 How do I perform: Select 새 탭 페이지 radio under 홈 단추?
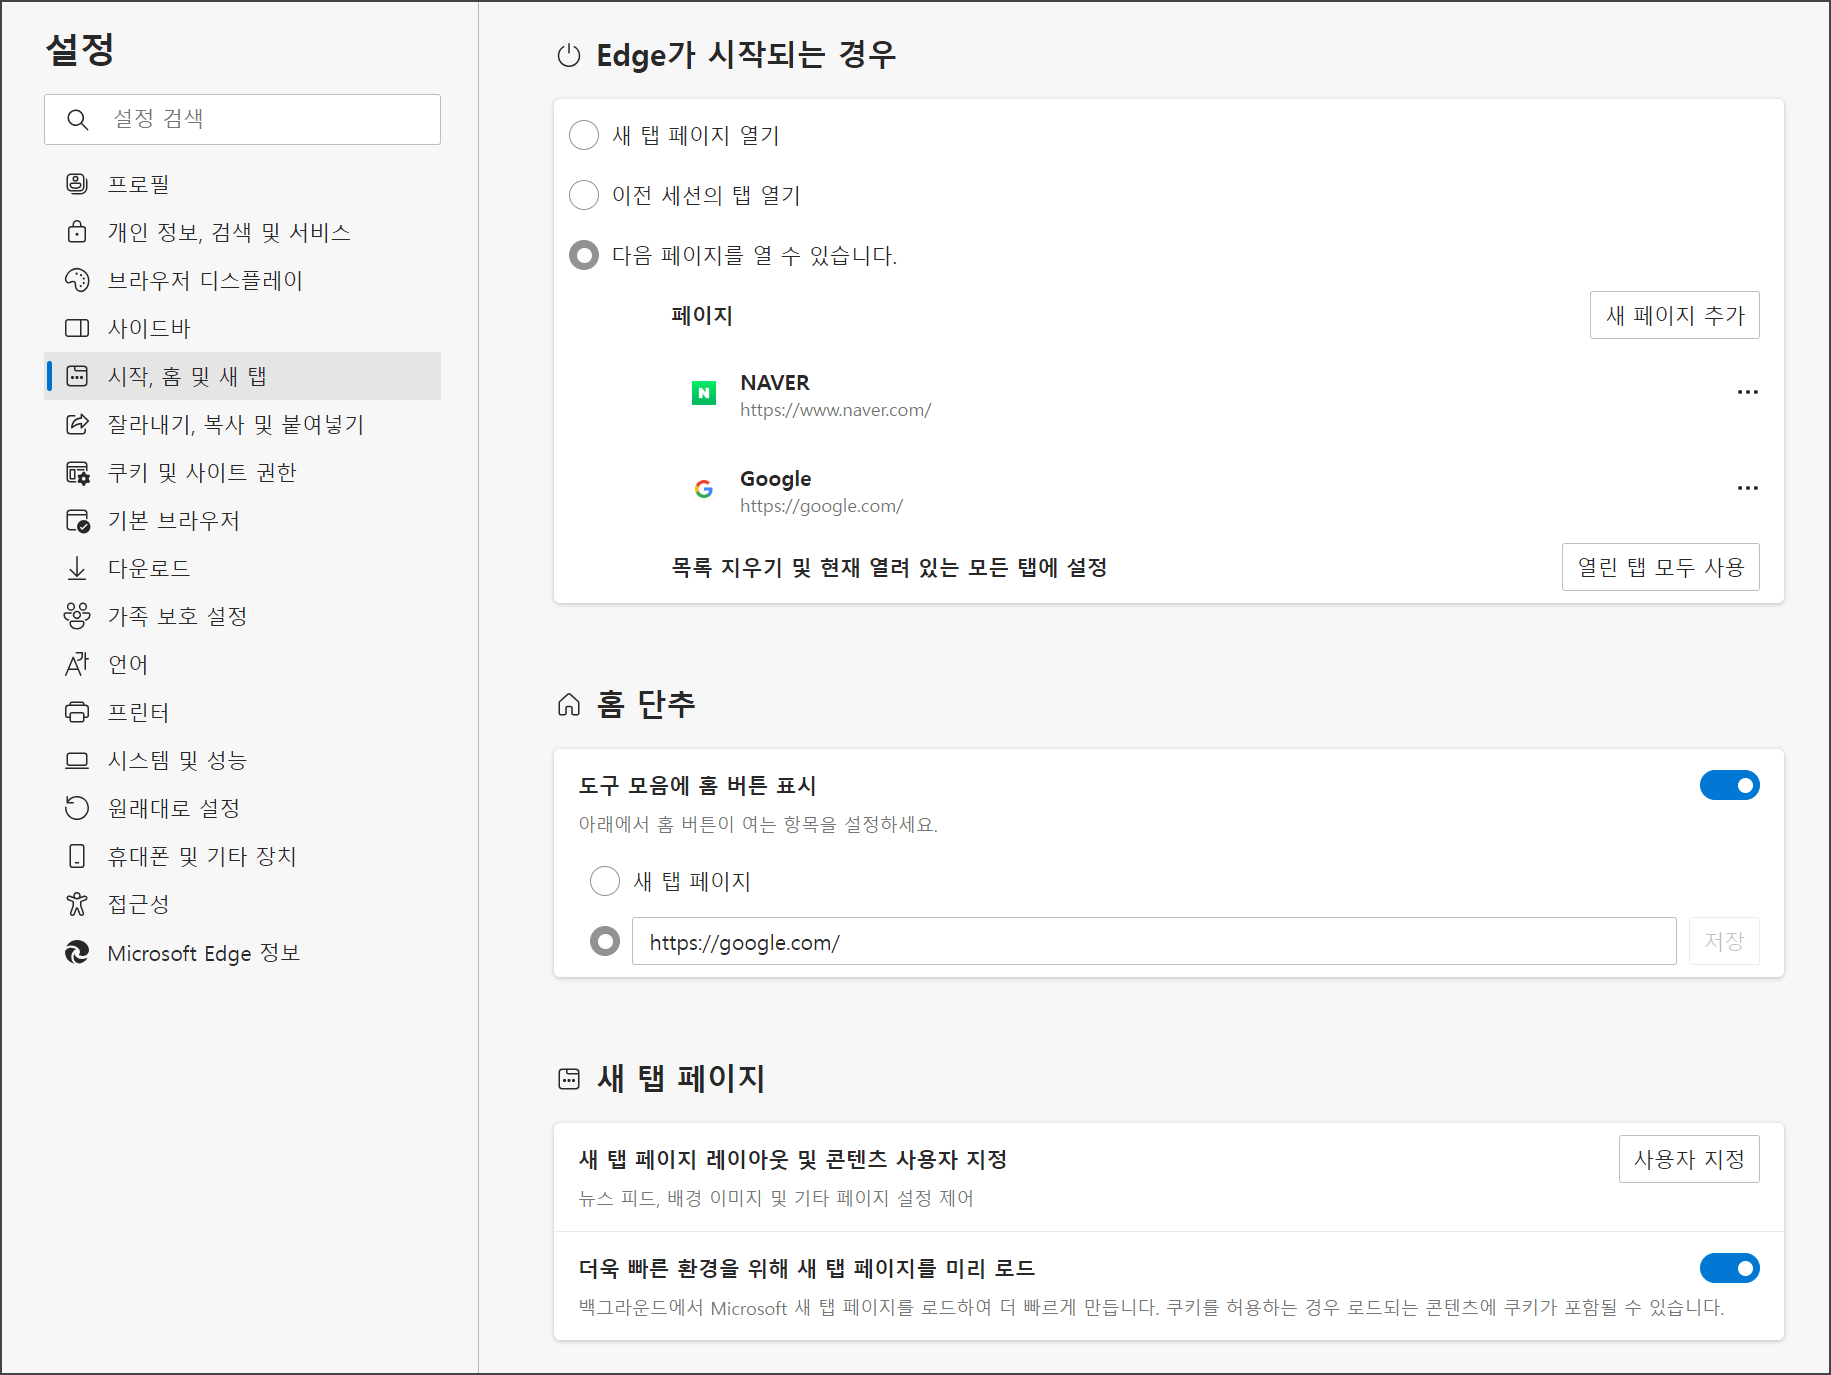[605, 881]
